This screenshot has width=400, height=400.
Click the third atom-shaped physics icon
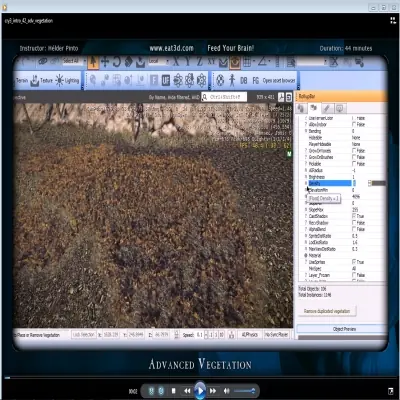tap(202, 80)
